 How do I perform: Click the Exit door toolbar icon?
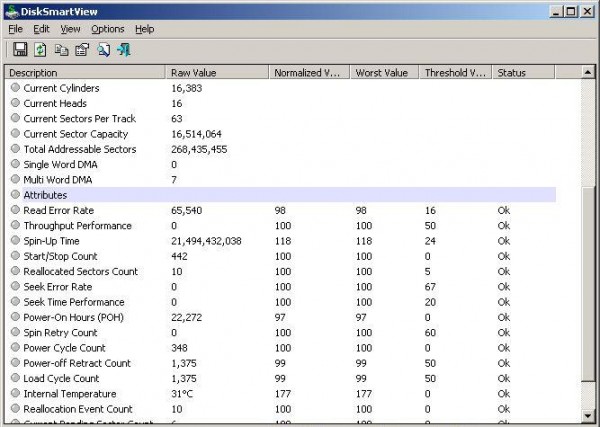(124, 50)
